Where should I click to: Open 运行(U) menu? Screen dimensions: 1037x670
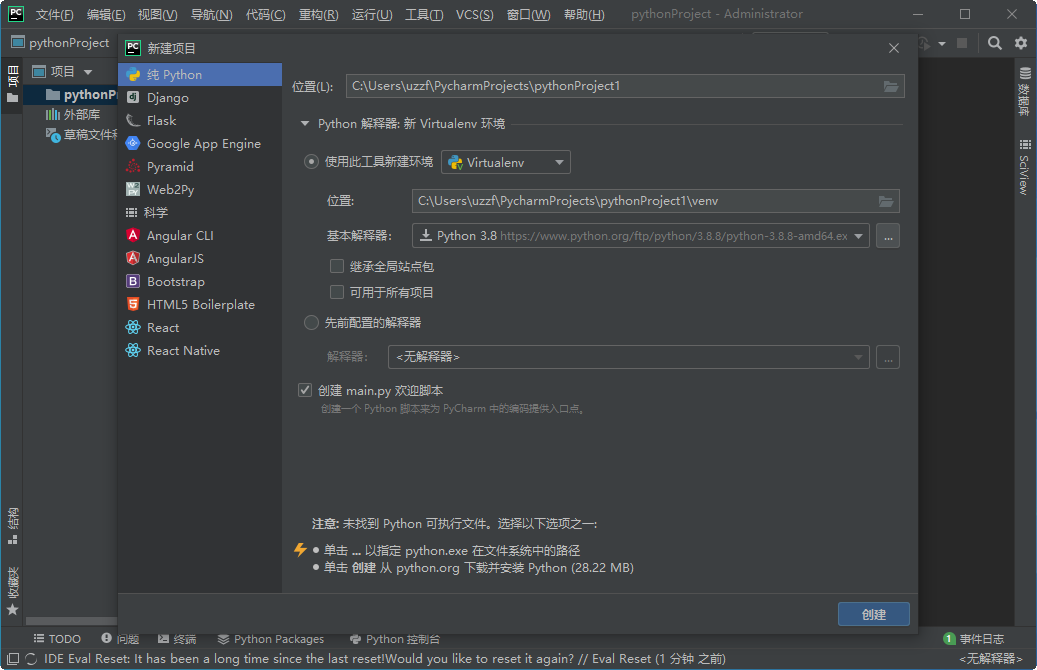(x=372, y=14)
